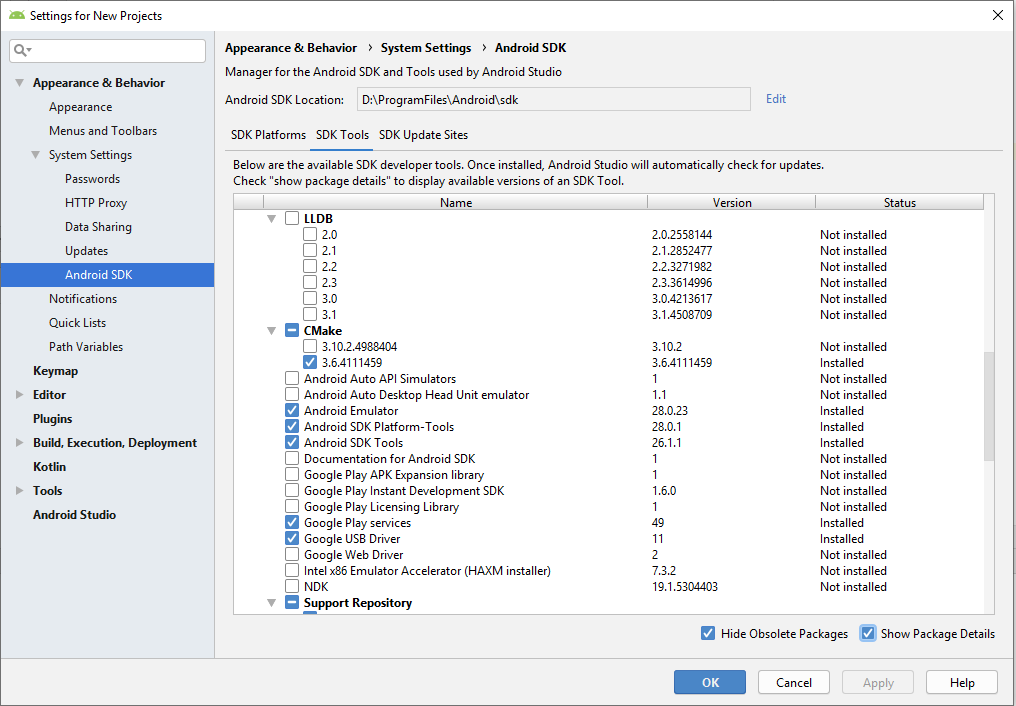This screenshot has height=706, width=1016.
Task: Expand the Tools section
Action: 20,490
